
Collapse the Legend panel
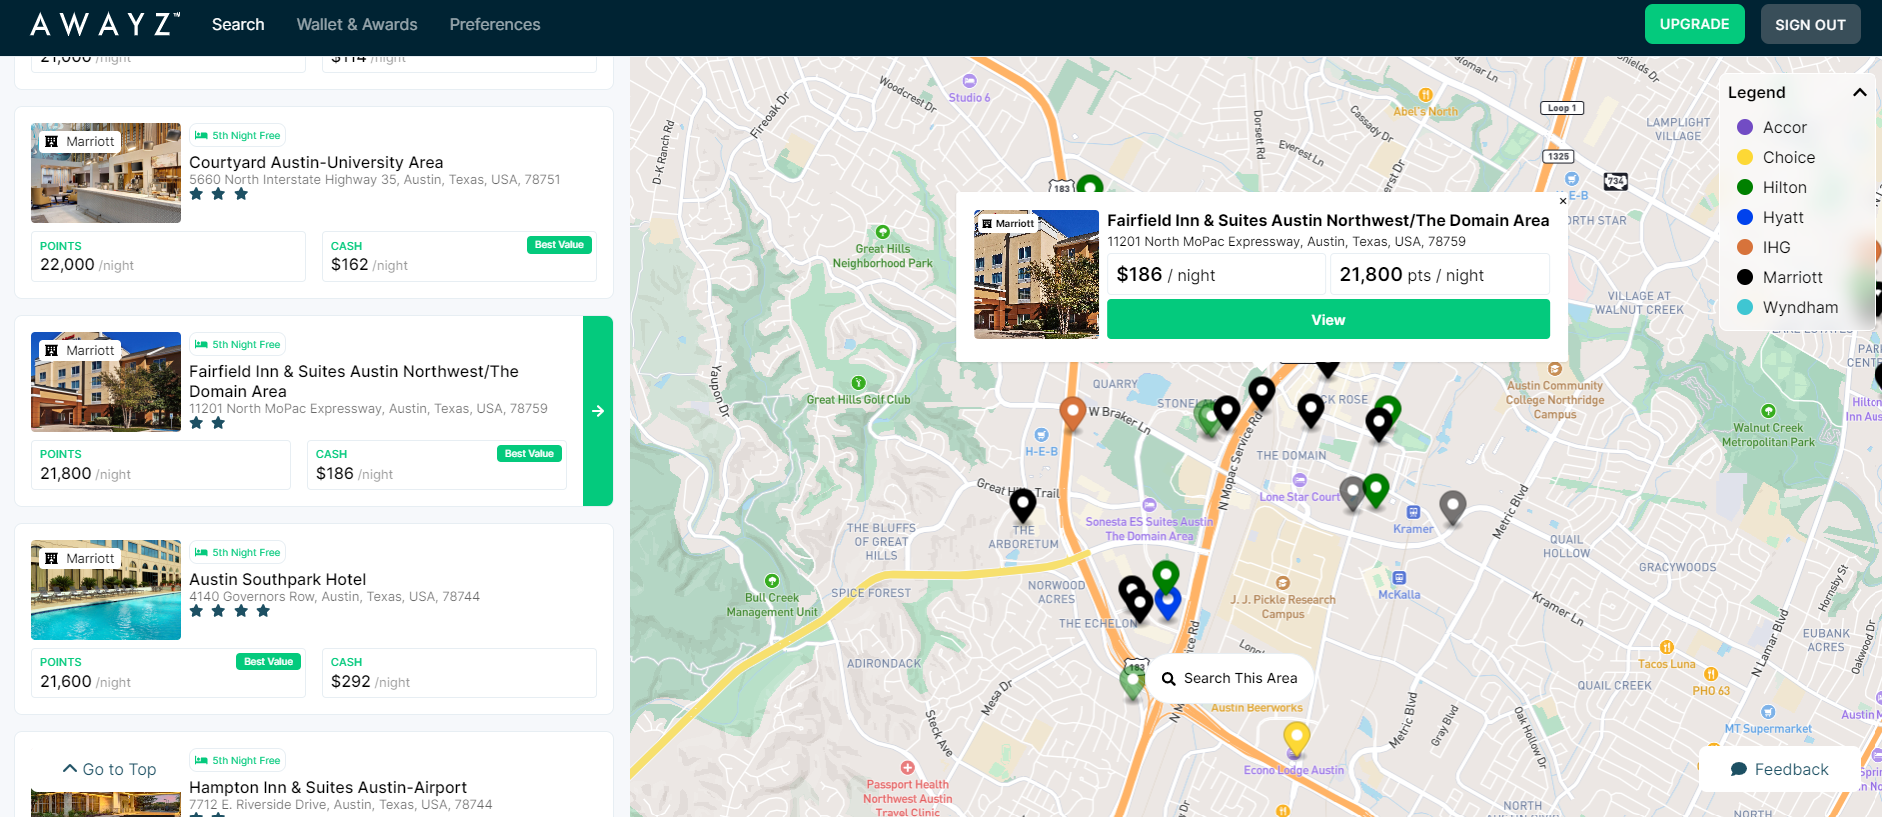1859,92
